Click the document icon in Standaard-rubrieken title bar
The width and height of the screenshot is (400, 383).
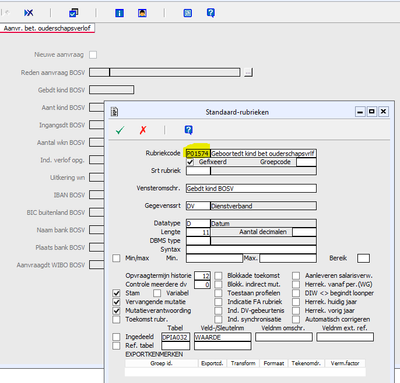coord(115,112)
